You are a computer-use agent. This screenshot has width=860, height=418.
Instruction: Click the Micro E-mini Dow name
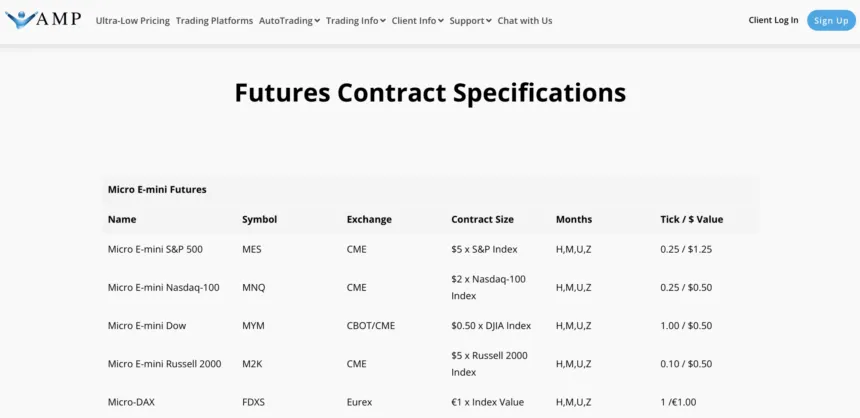147,325
